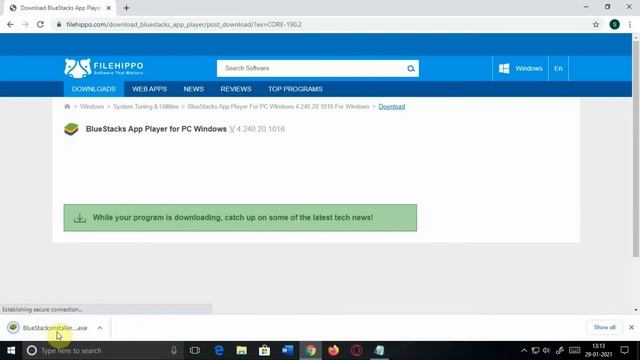Open a new browser tab
The image size is (640, 360).
127,8
